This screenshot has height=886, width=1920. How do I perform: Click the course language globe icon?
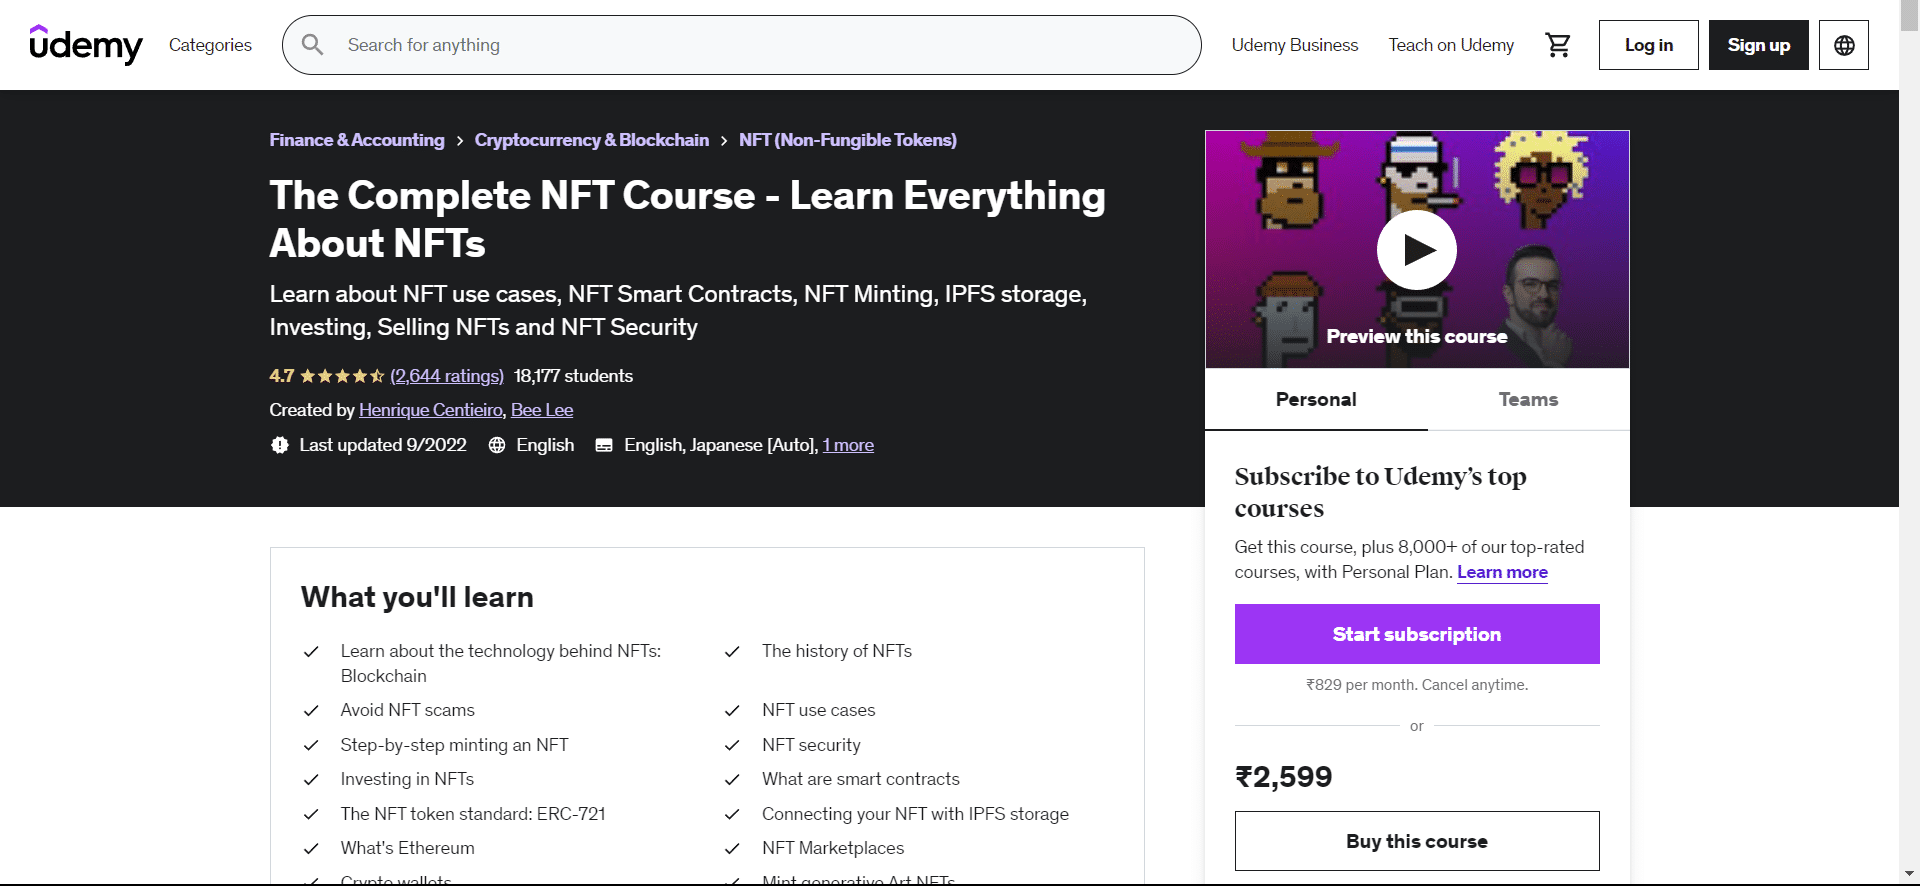pos(497,446)
